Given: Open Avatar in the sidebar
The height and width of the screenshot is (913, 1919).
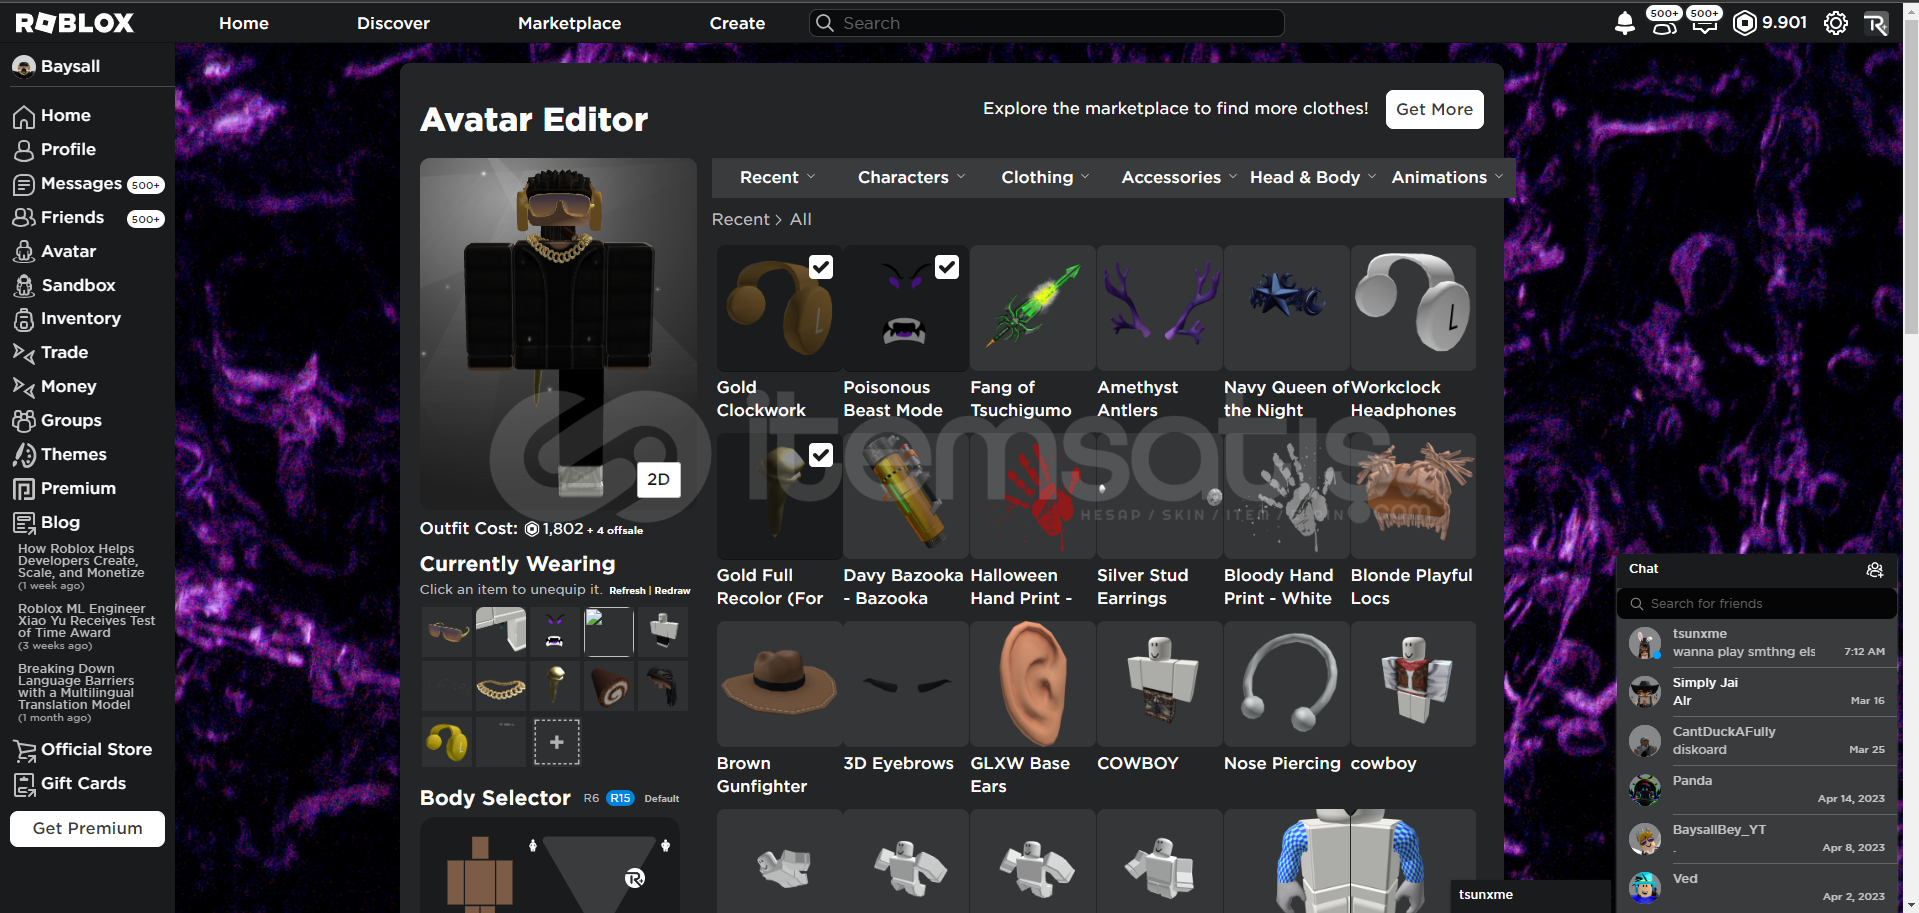Looking at the screenshot, I should (54, 251).
